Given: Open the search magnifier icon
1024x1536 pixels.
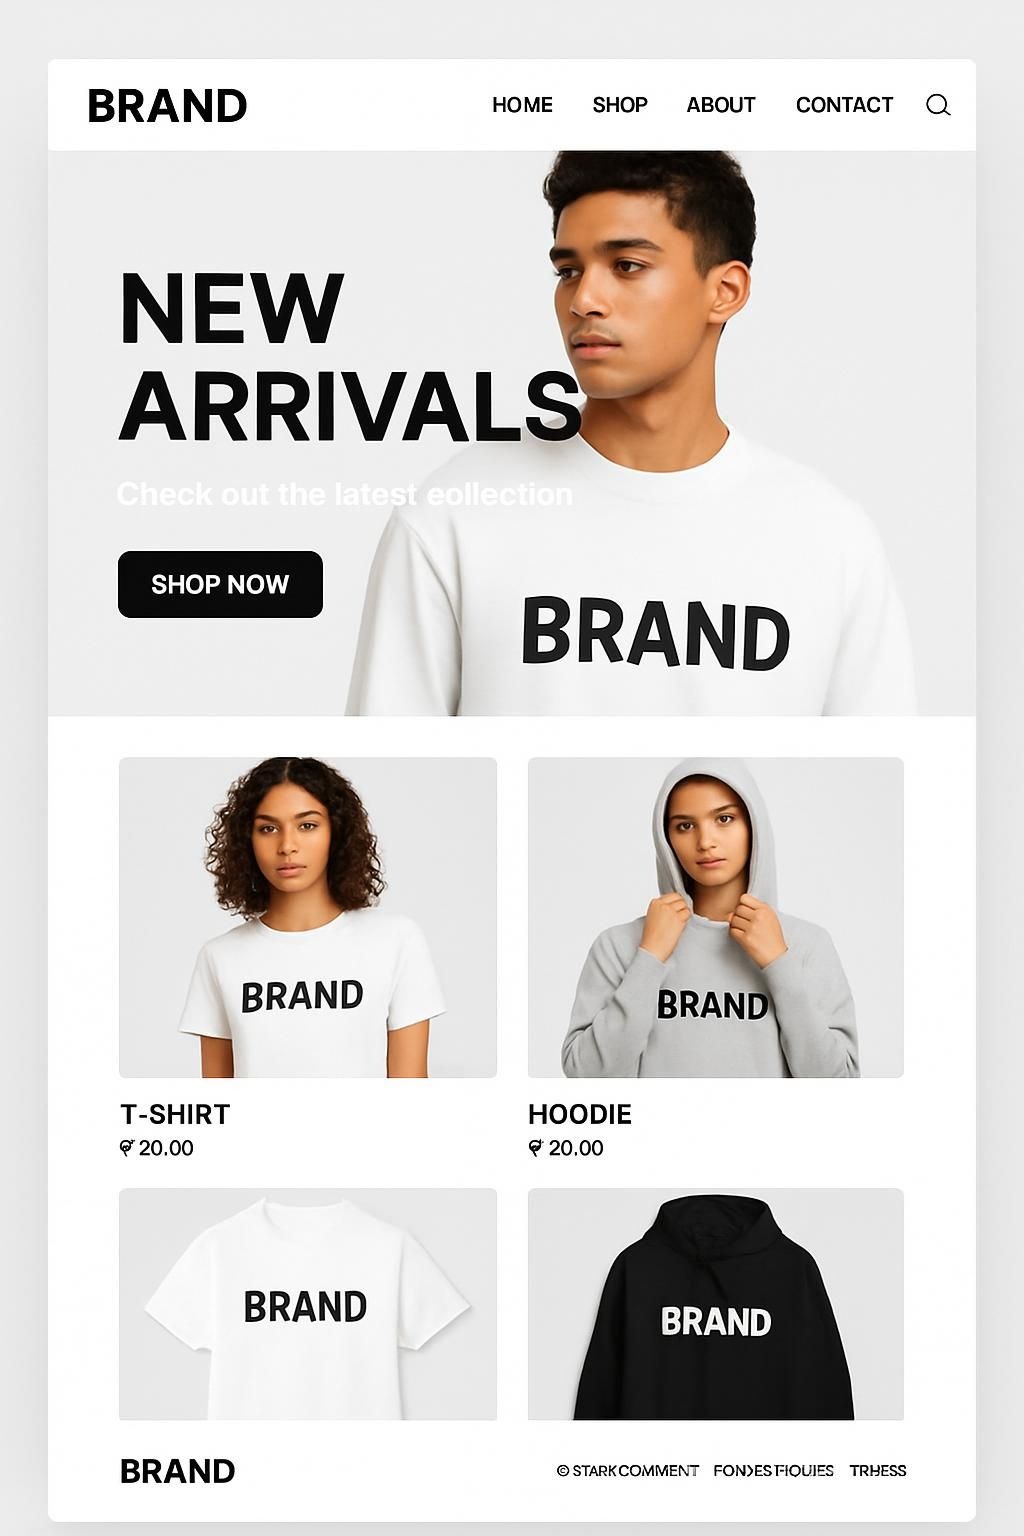Looking at the screenshot, I should pos(938,105).
